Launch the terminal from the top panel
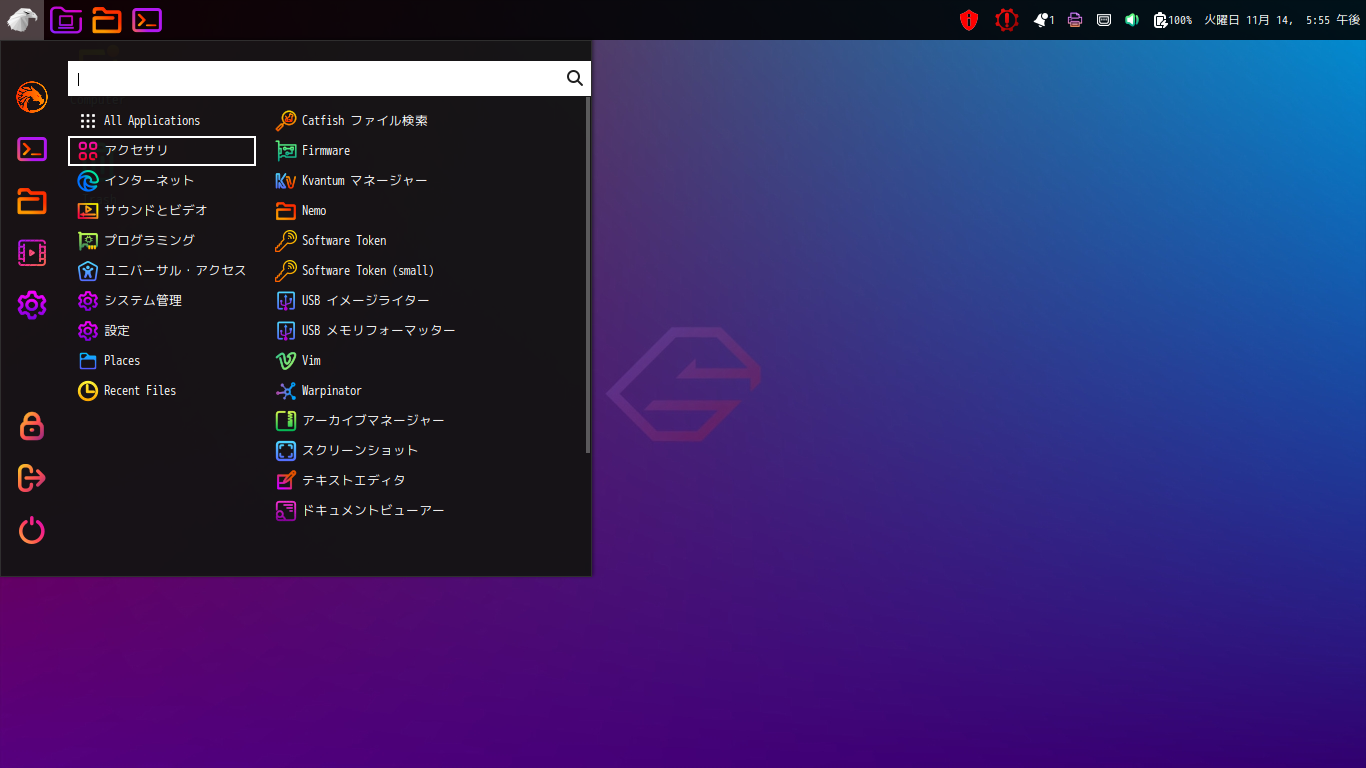Viewport: 1366px width, 768px height. (147, 20)
